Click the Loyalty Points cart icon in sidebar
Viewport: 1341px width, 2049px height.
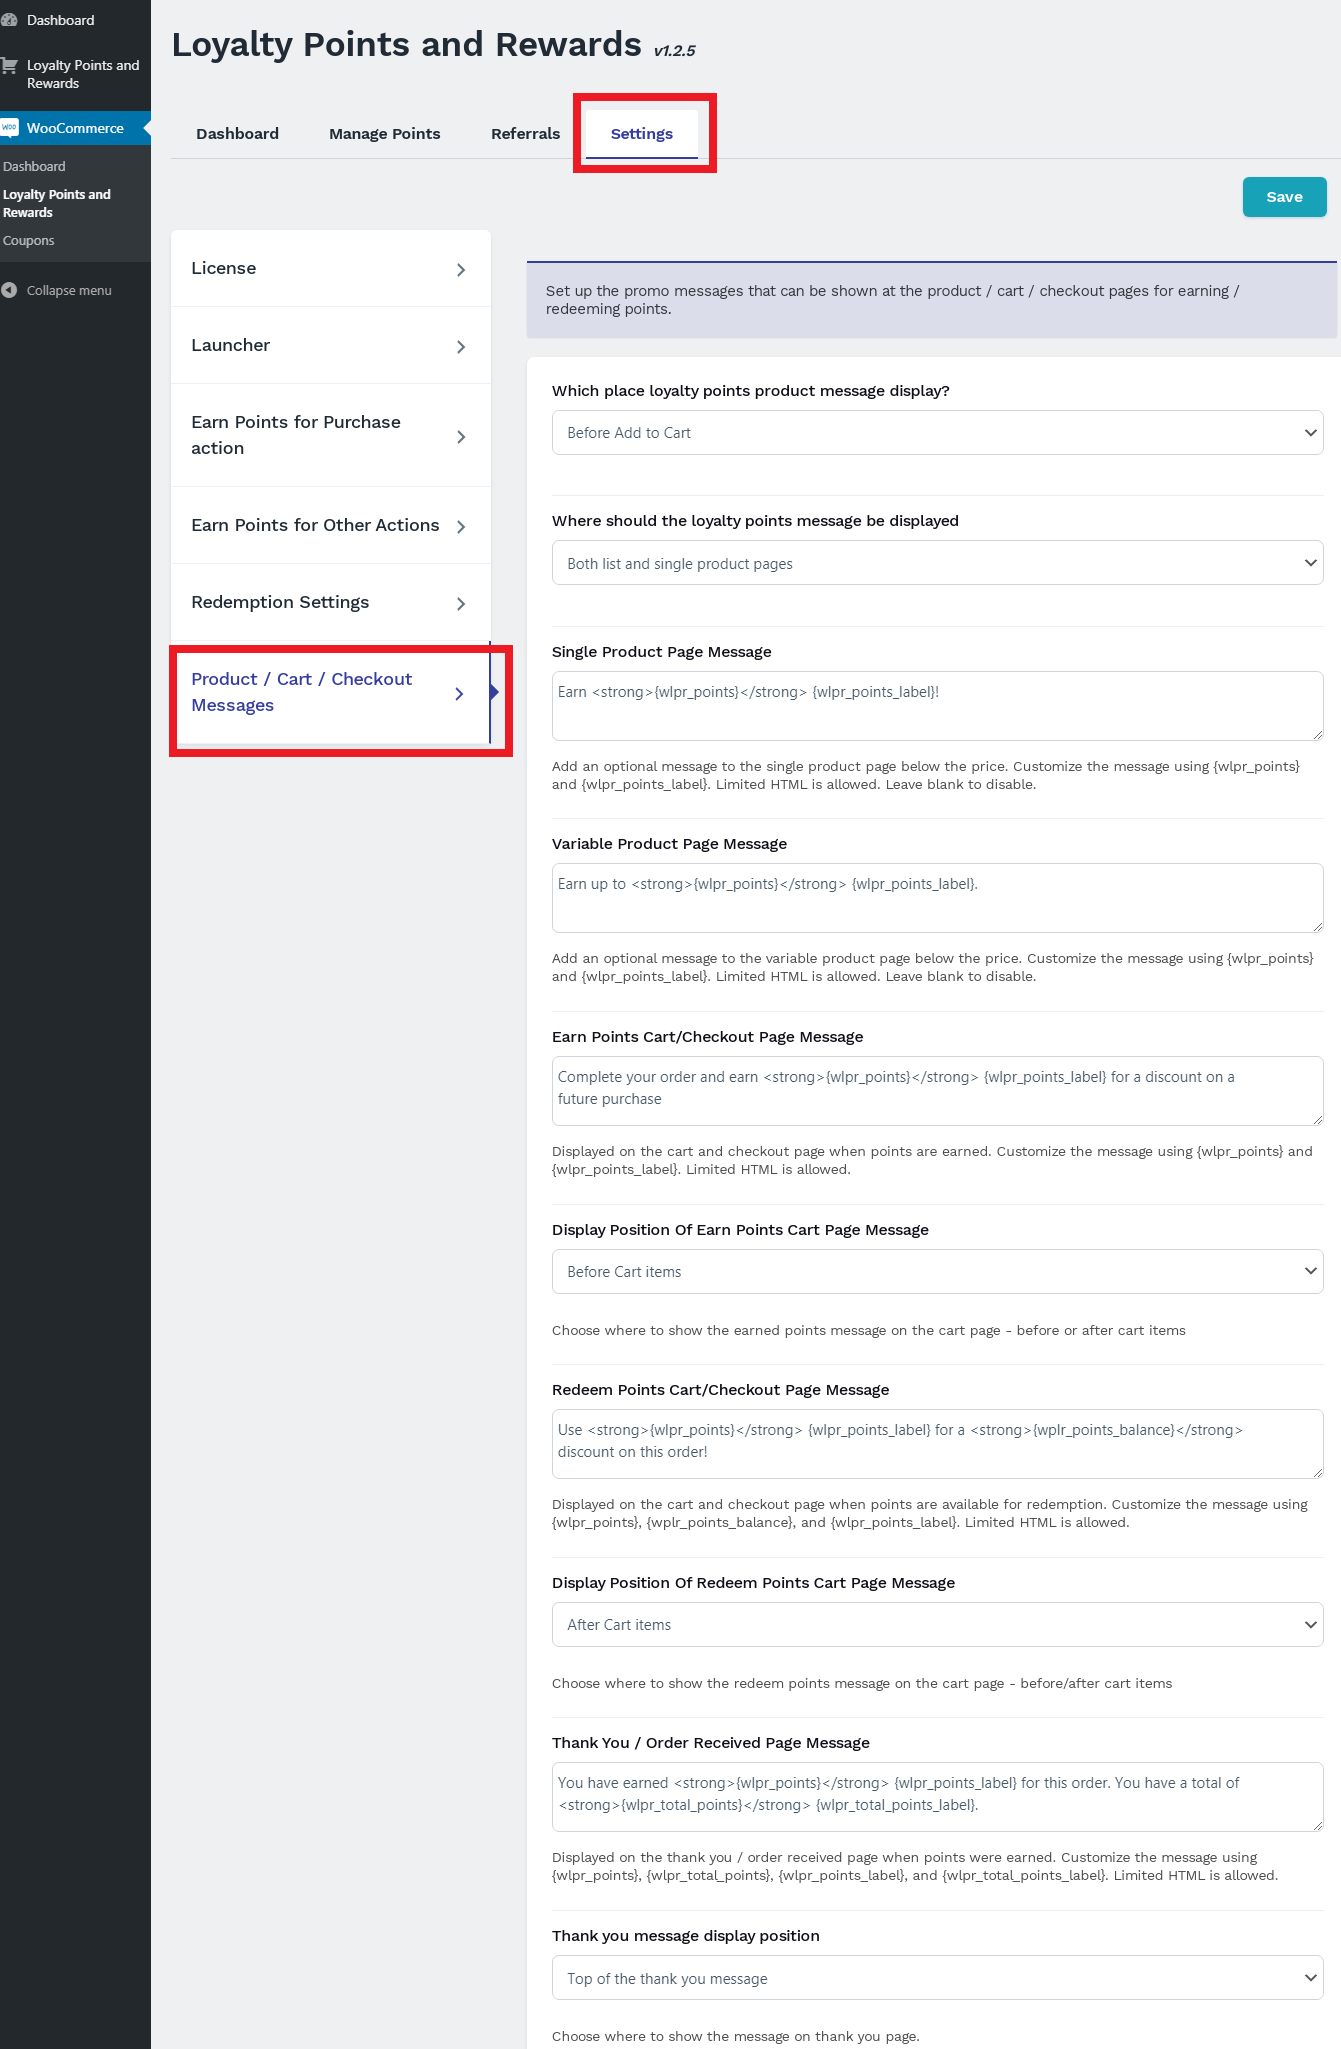click(x=9, y=66)
